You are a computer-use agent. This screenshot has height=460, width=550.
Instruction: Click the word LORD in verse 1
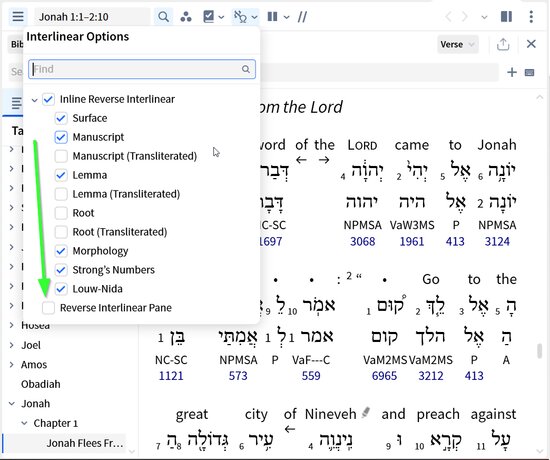point(362,145)
